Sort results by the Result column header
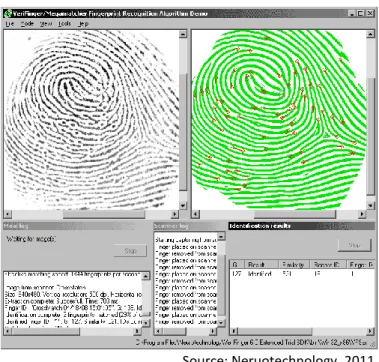This screenshot has height=362, width=379. tap(261, 265)
